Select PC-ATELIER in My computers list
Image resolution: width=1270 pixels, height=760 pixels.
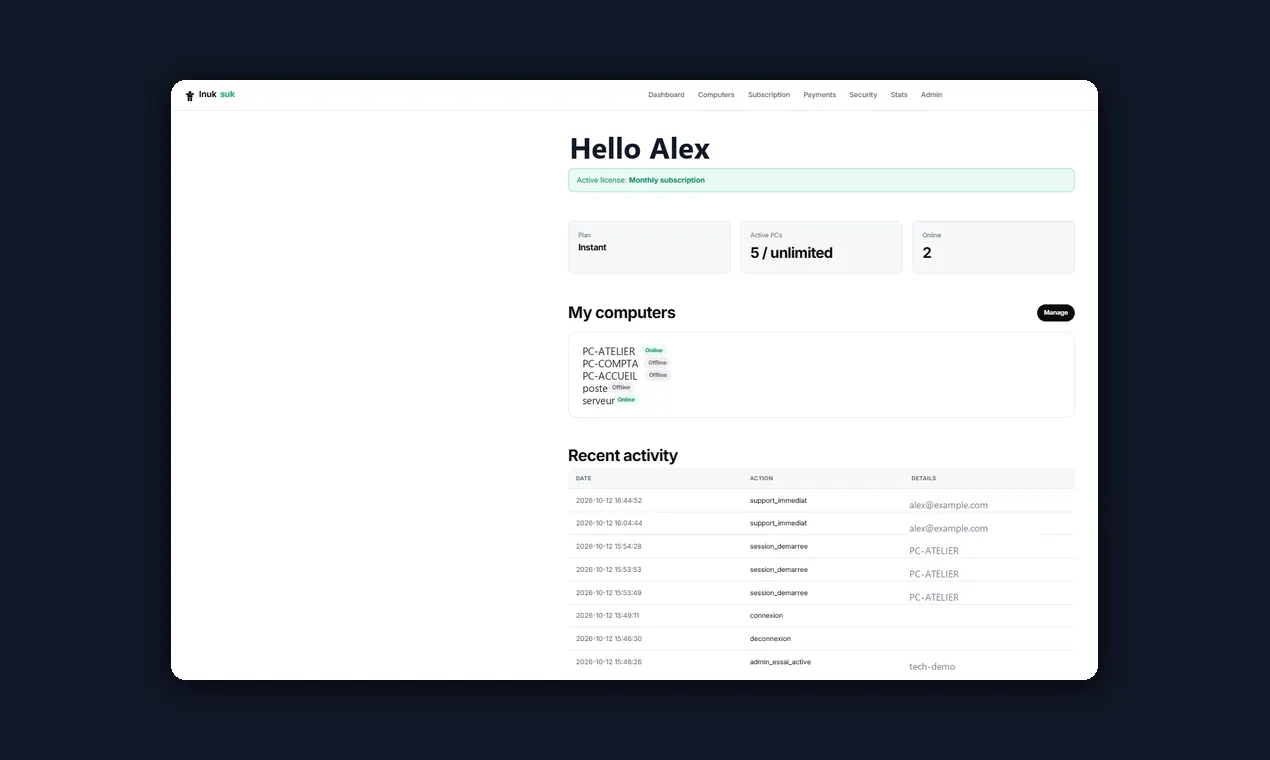click(609, 351)
